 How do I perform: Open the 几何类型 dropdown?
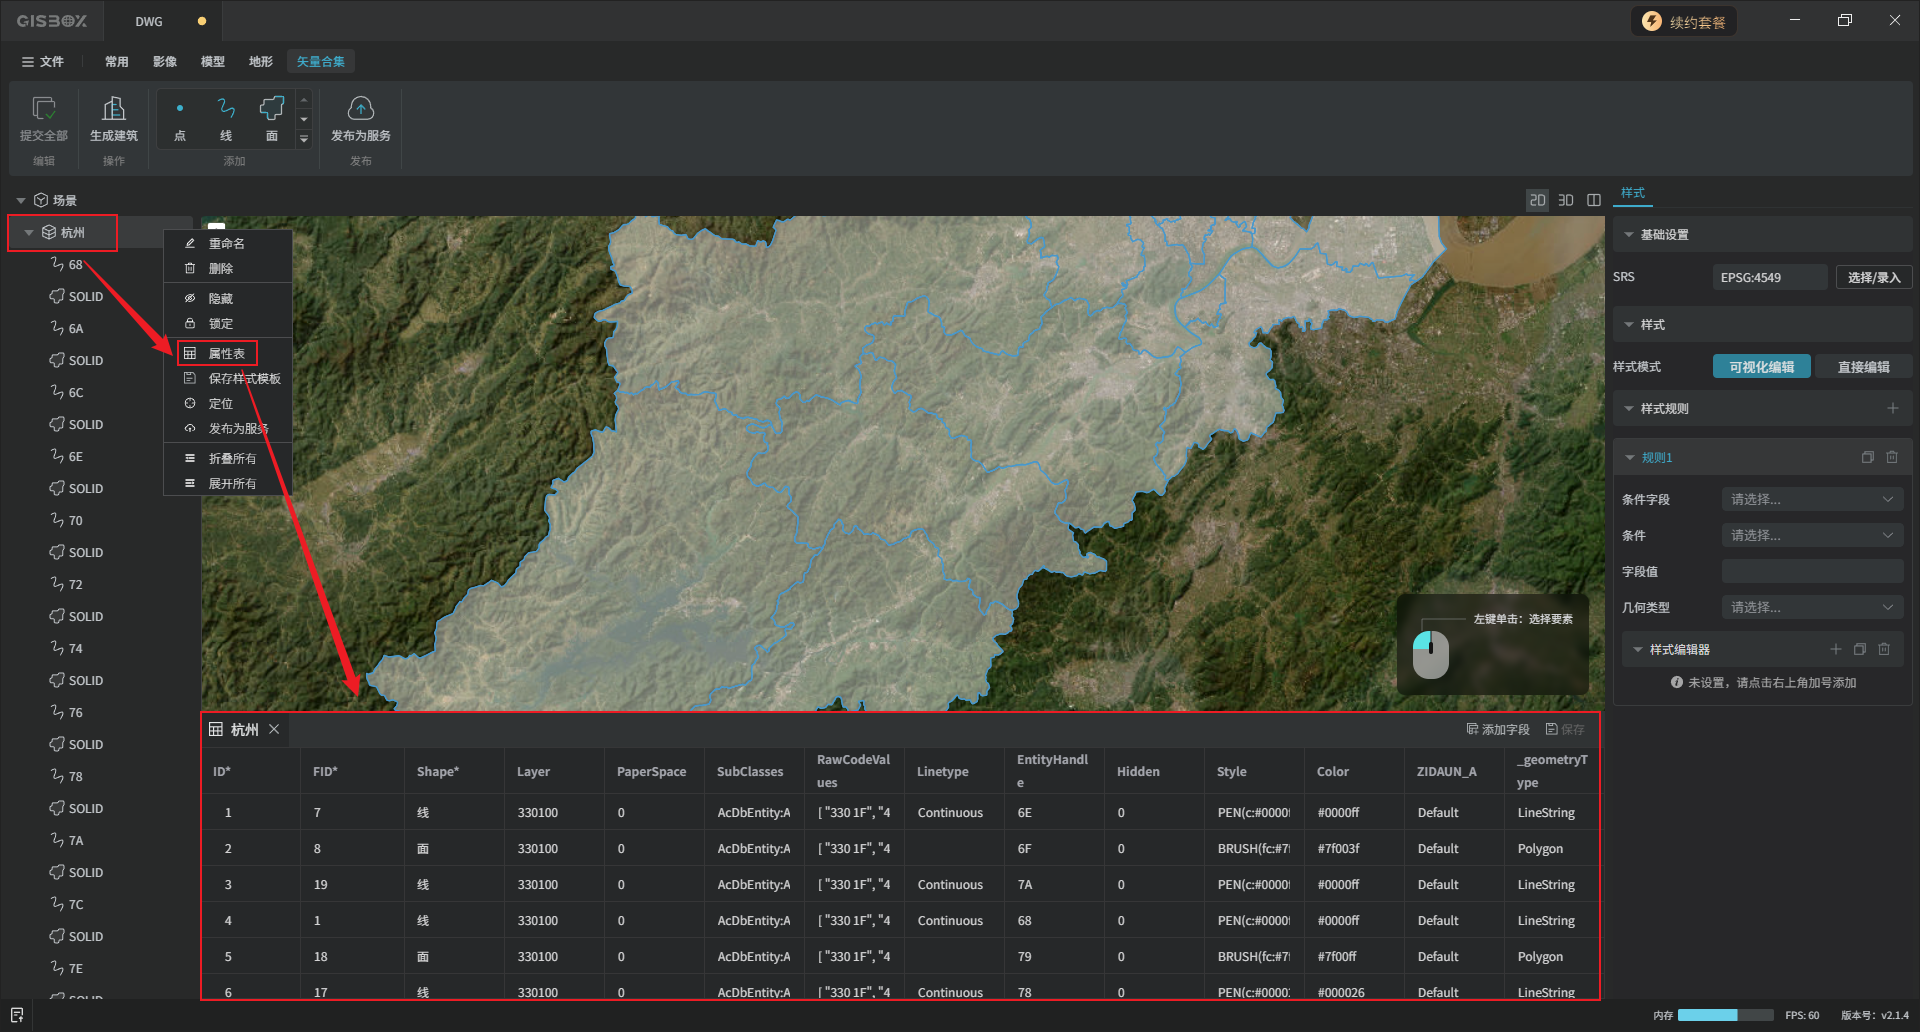tap(1811, 607)
